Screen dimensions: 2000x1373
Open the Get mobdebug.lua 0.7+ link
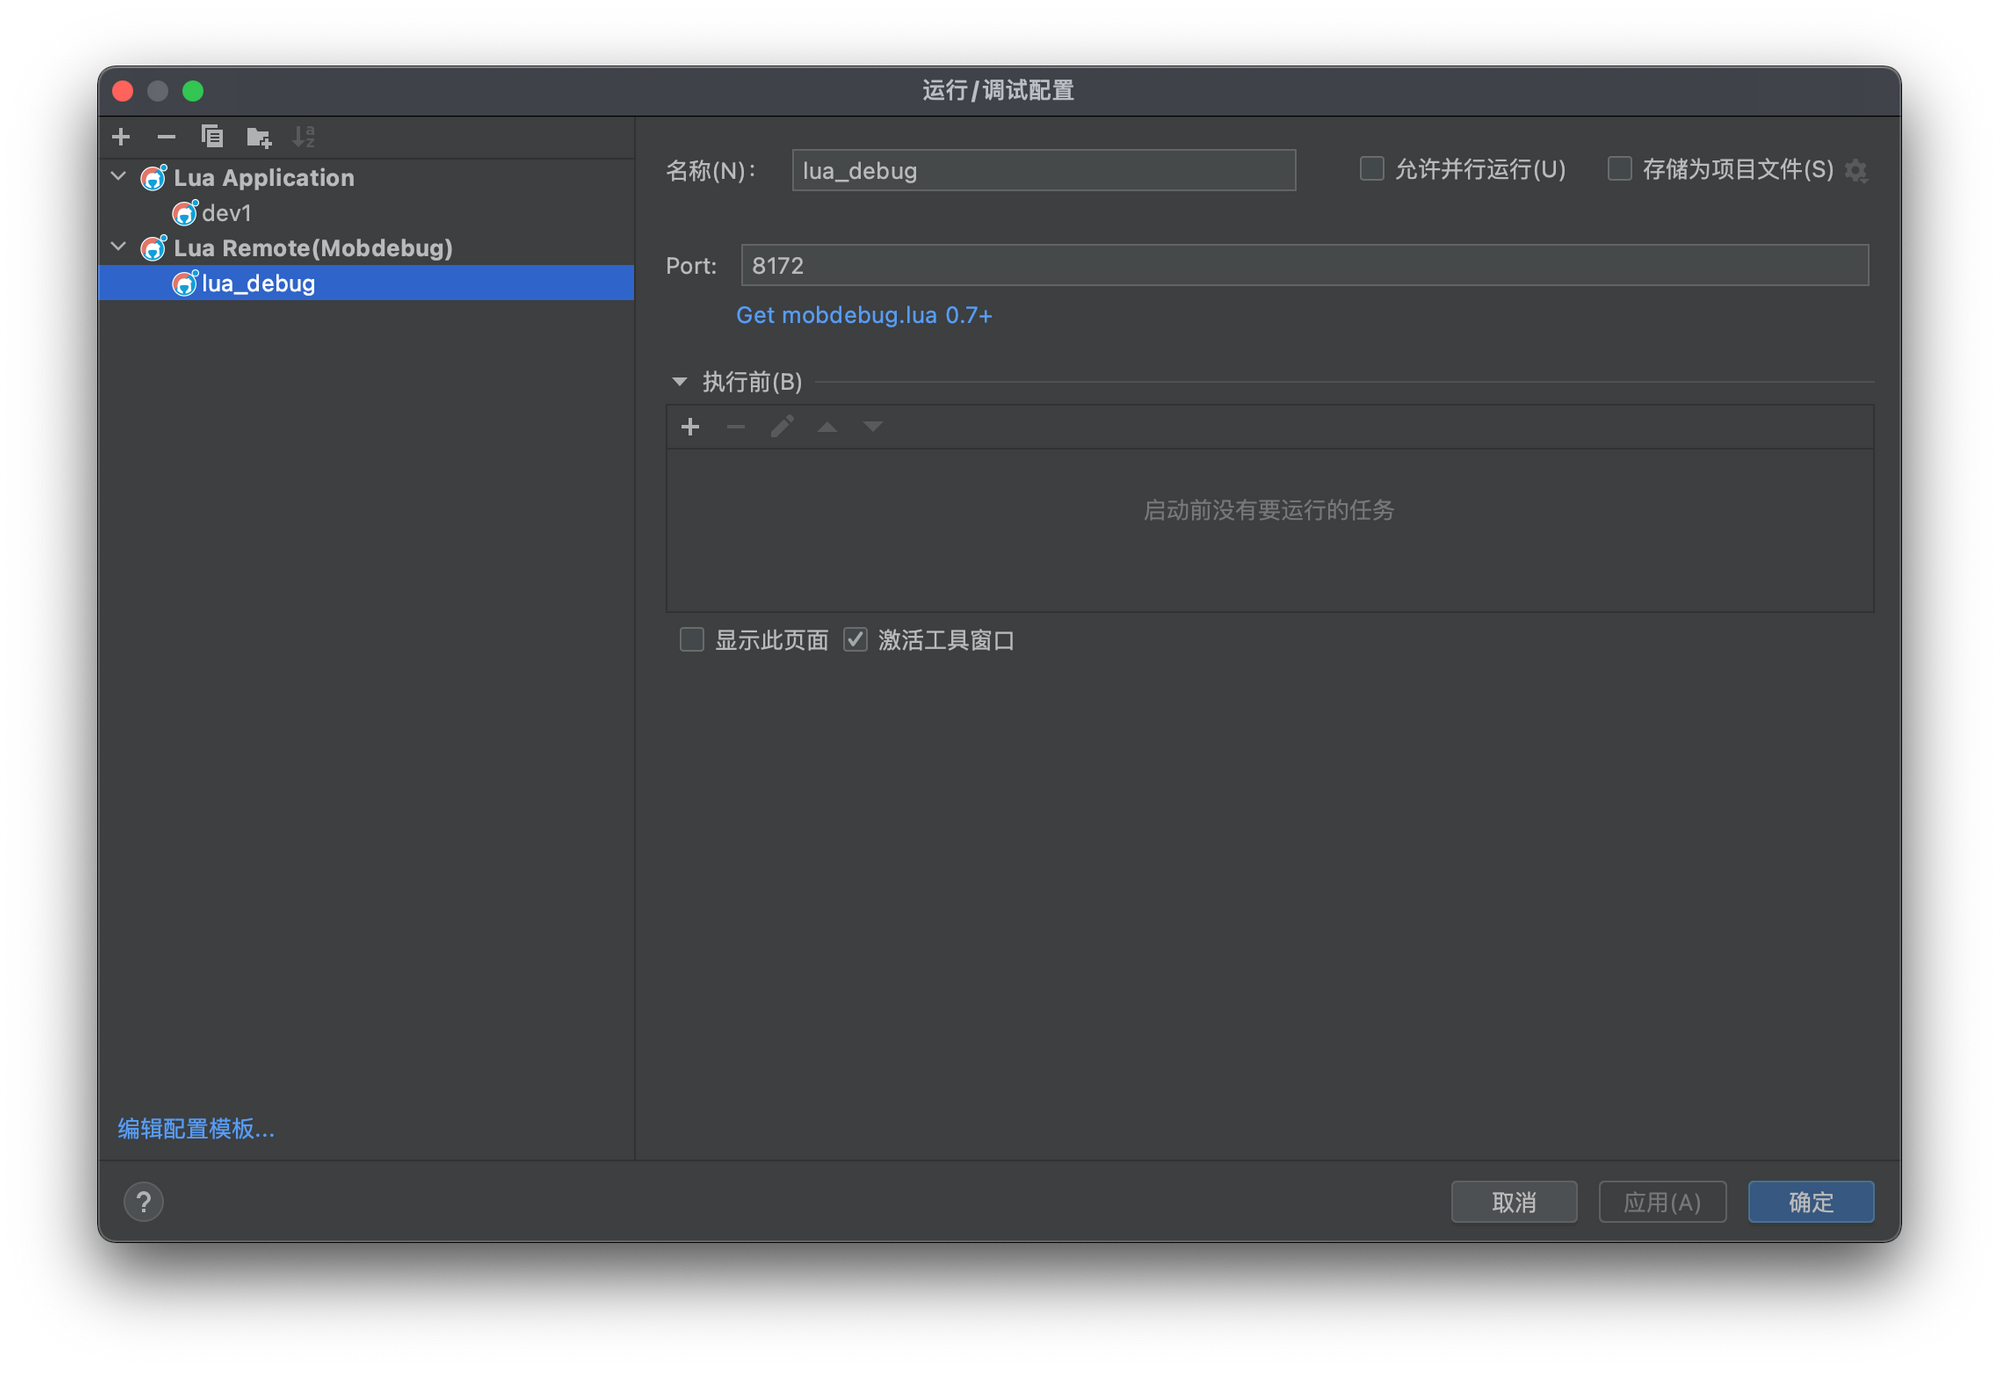tap(864, 315)
